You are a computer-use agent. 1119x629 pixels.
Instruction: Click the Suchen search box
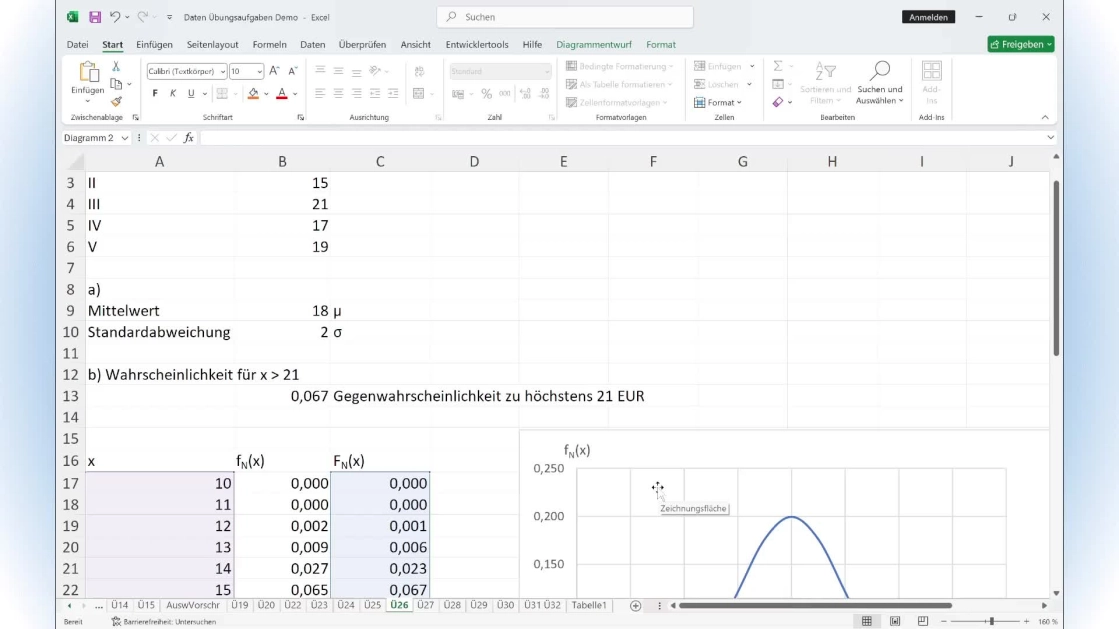[564, 17]
